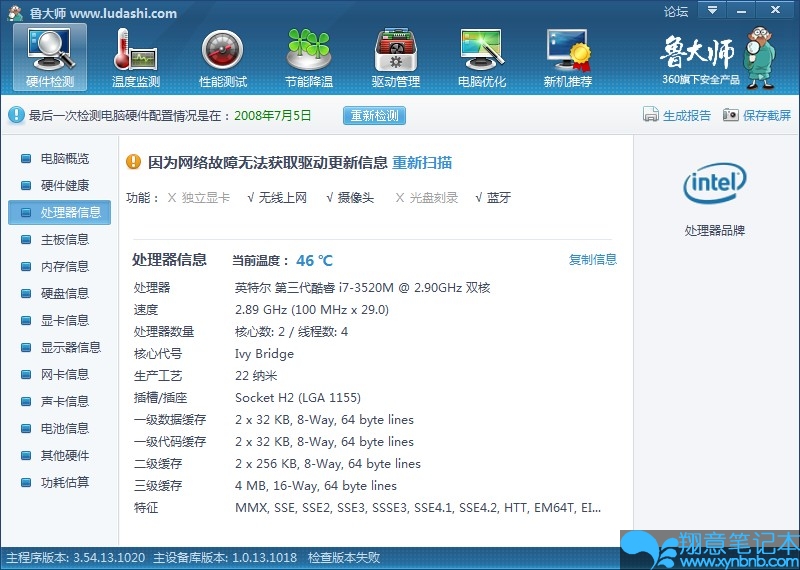Close the 鲁大师 window

[775, 10]
